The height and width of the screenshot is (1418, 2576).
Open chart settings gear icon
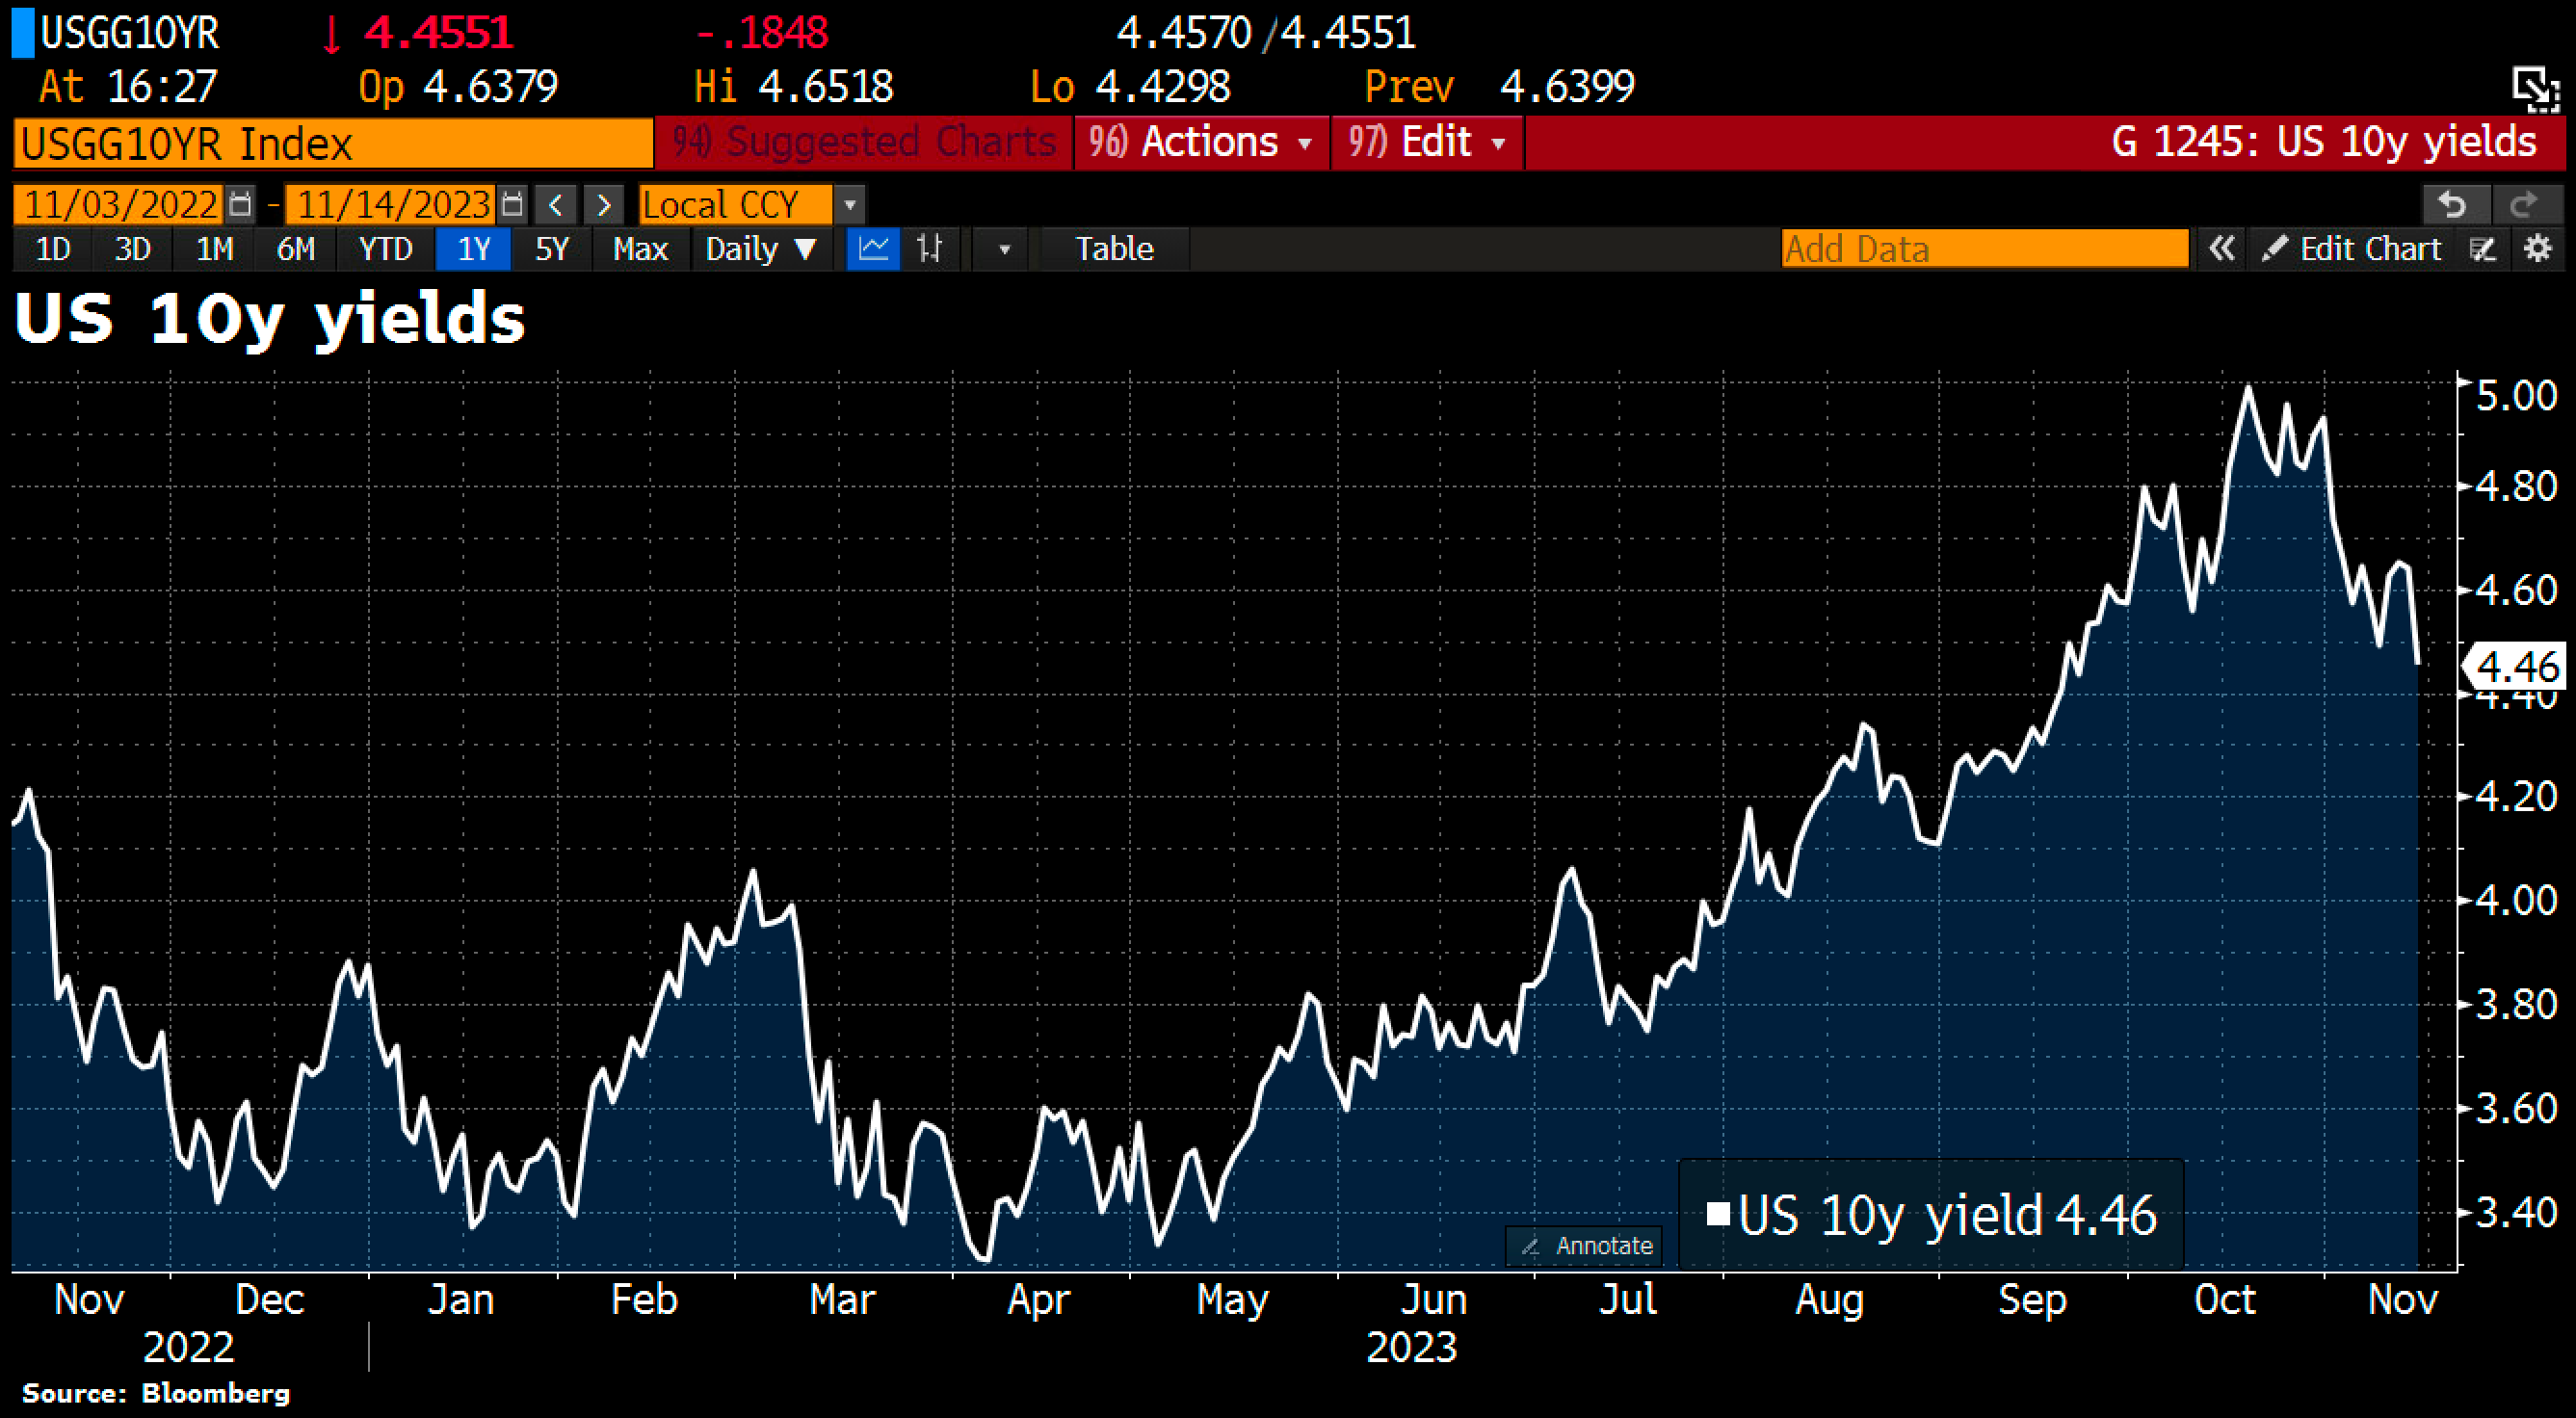(2539, 249)
